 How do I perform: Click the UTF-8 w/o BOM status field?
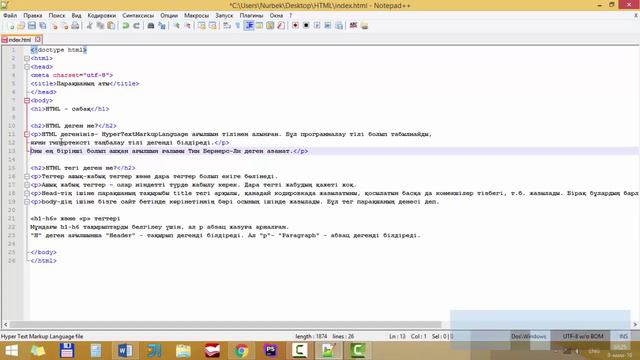point(583,336)
